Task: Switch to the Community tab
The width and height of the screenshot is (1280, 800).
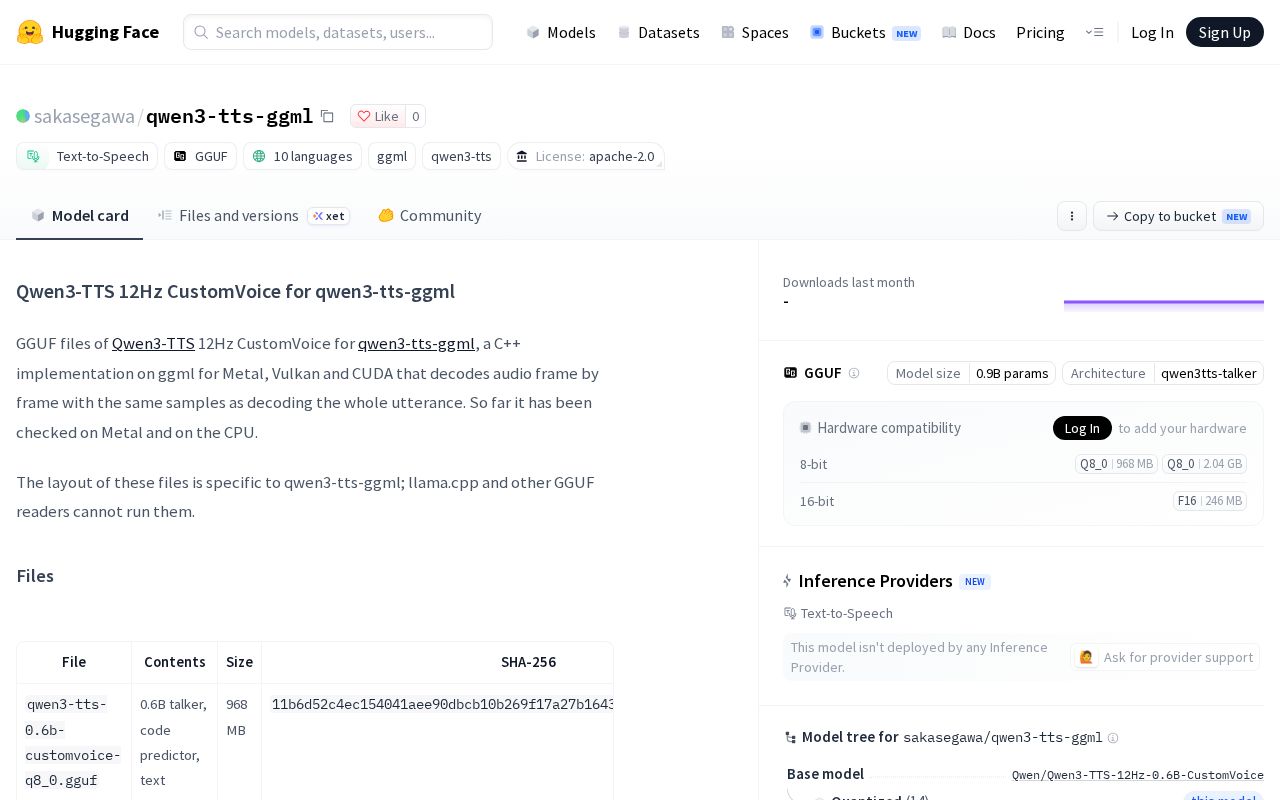Action: (430, 215)
